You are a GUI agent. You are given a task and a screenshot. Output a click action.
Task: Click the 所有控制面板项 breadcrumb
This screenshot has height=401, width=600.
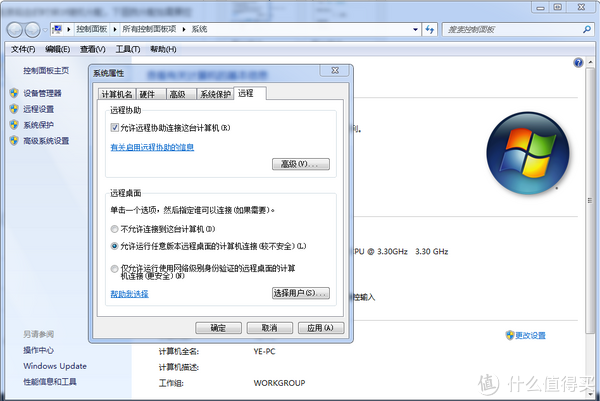149,29
